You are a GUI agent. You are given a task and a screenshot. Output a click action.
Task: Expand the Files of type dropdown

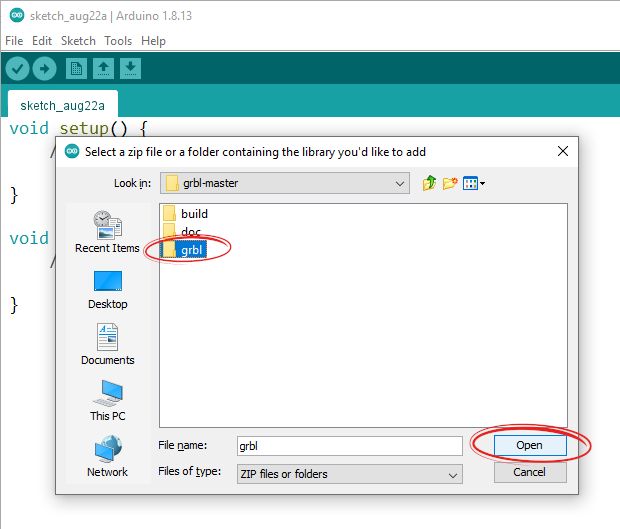(x=350, y=474)
